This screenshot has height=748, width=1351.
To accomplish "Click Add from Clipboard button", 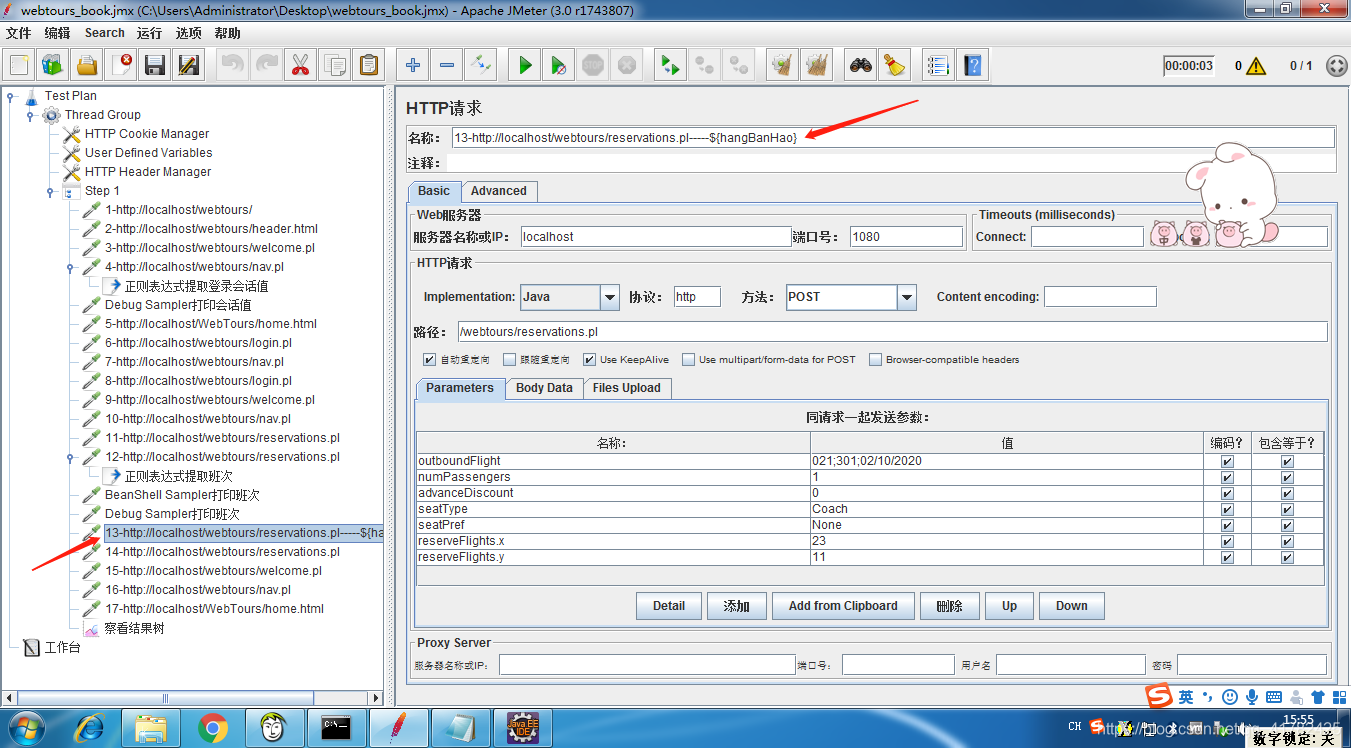I will (x=843, y=606).
